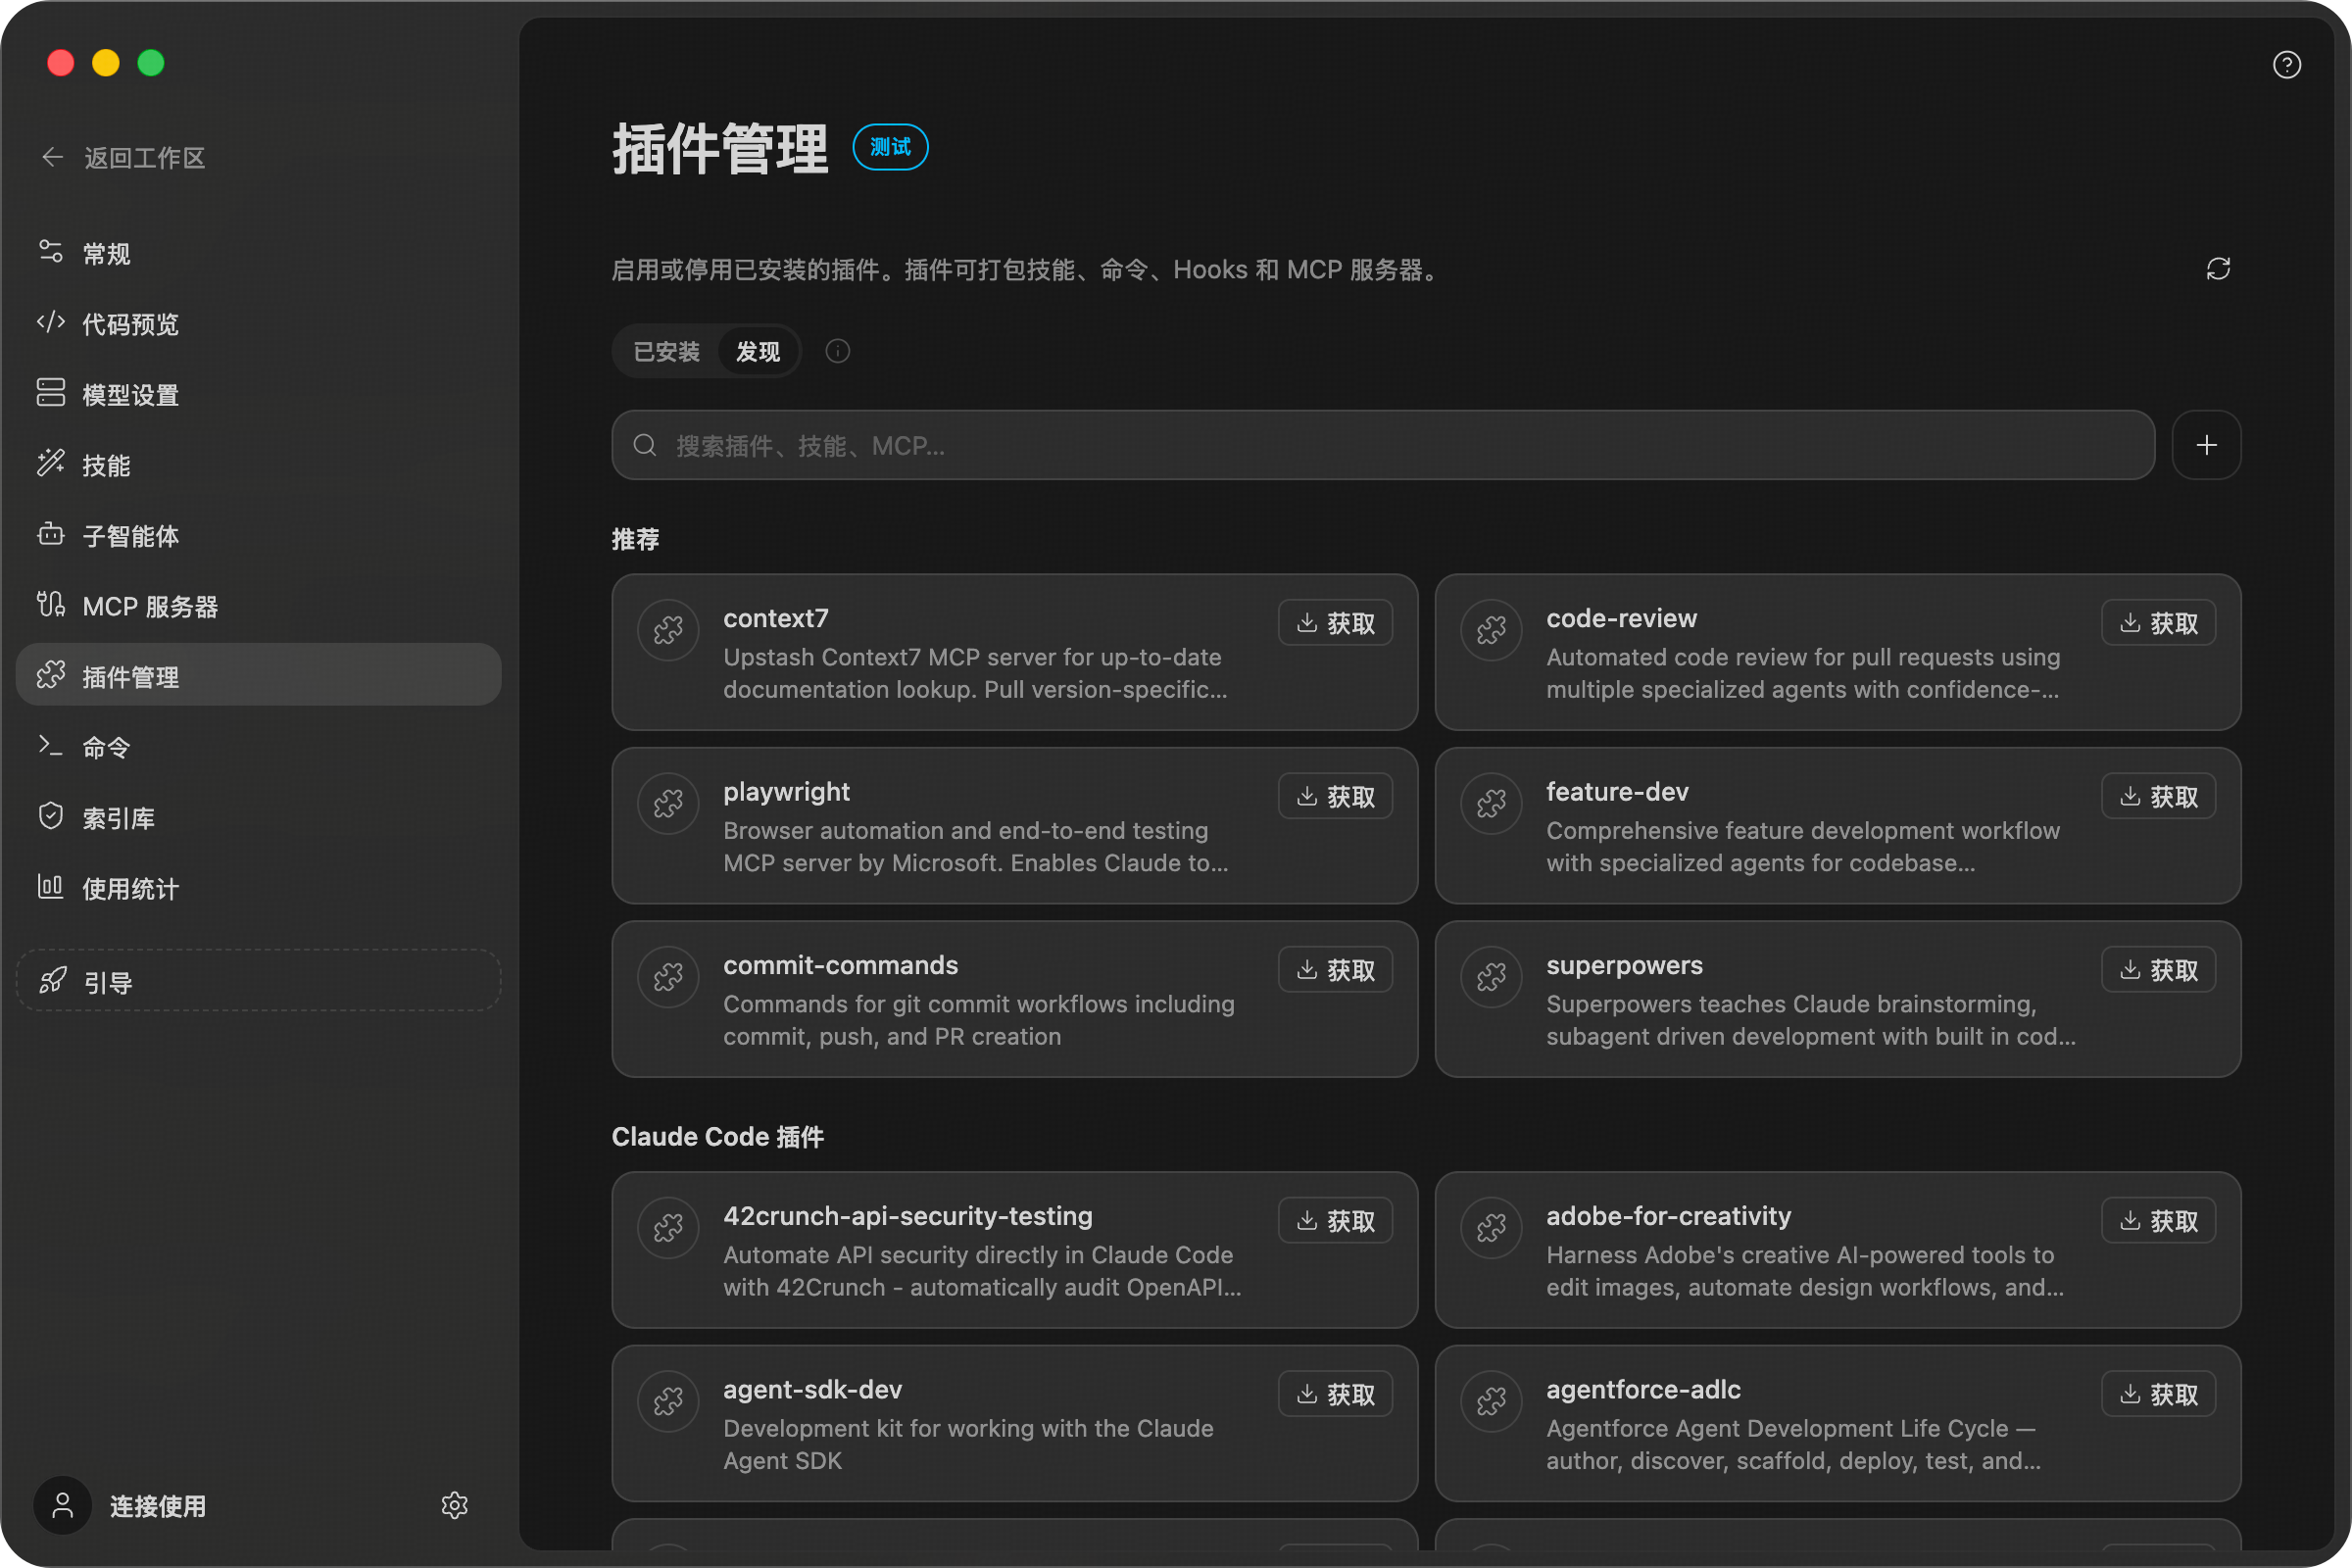Click the agent-sdk-dev plugin puzzle icon
2352x1568 pixels.
point(668,1401)
